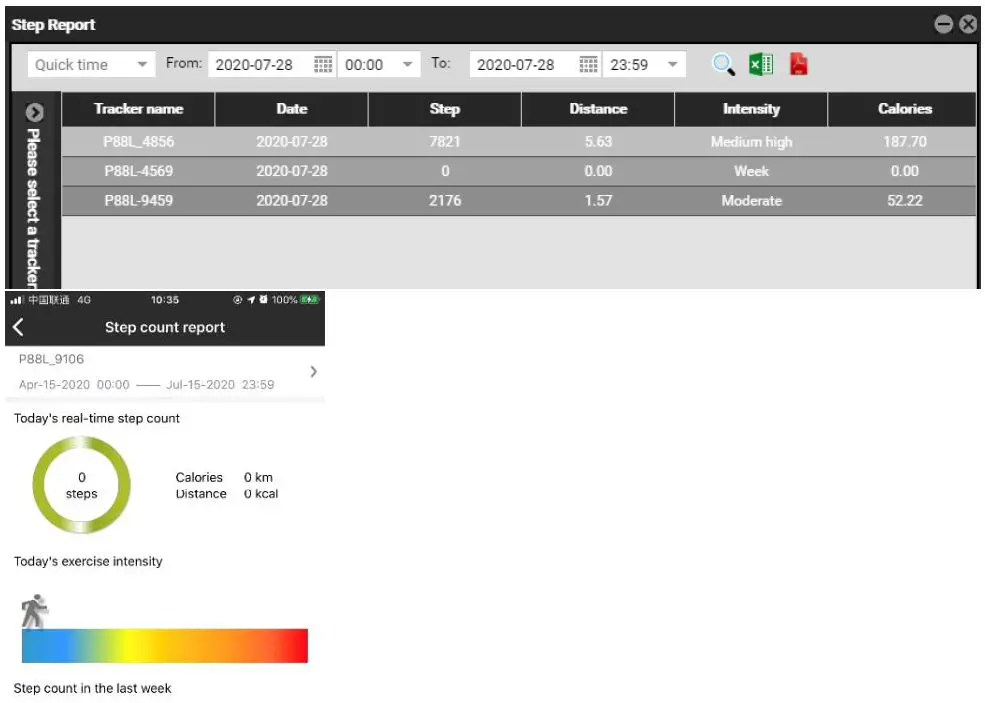This screenshot has width=985, height=703.
Task: Select the P88L-9459 tracker row
Action: (519, 201)
